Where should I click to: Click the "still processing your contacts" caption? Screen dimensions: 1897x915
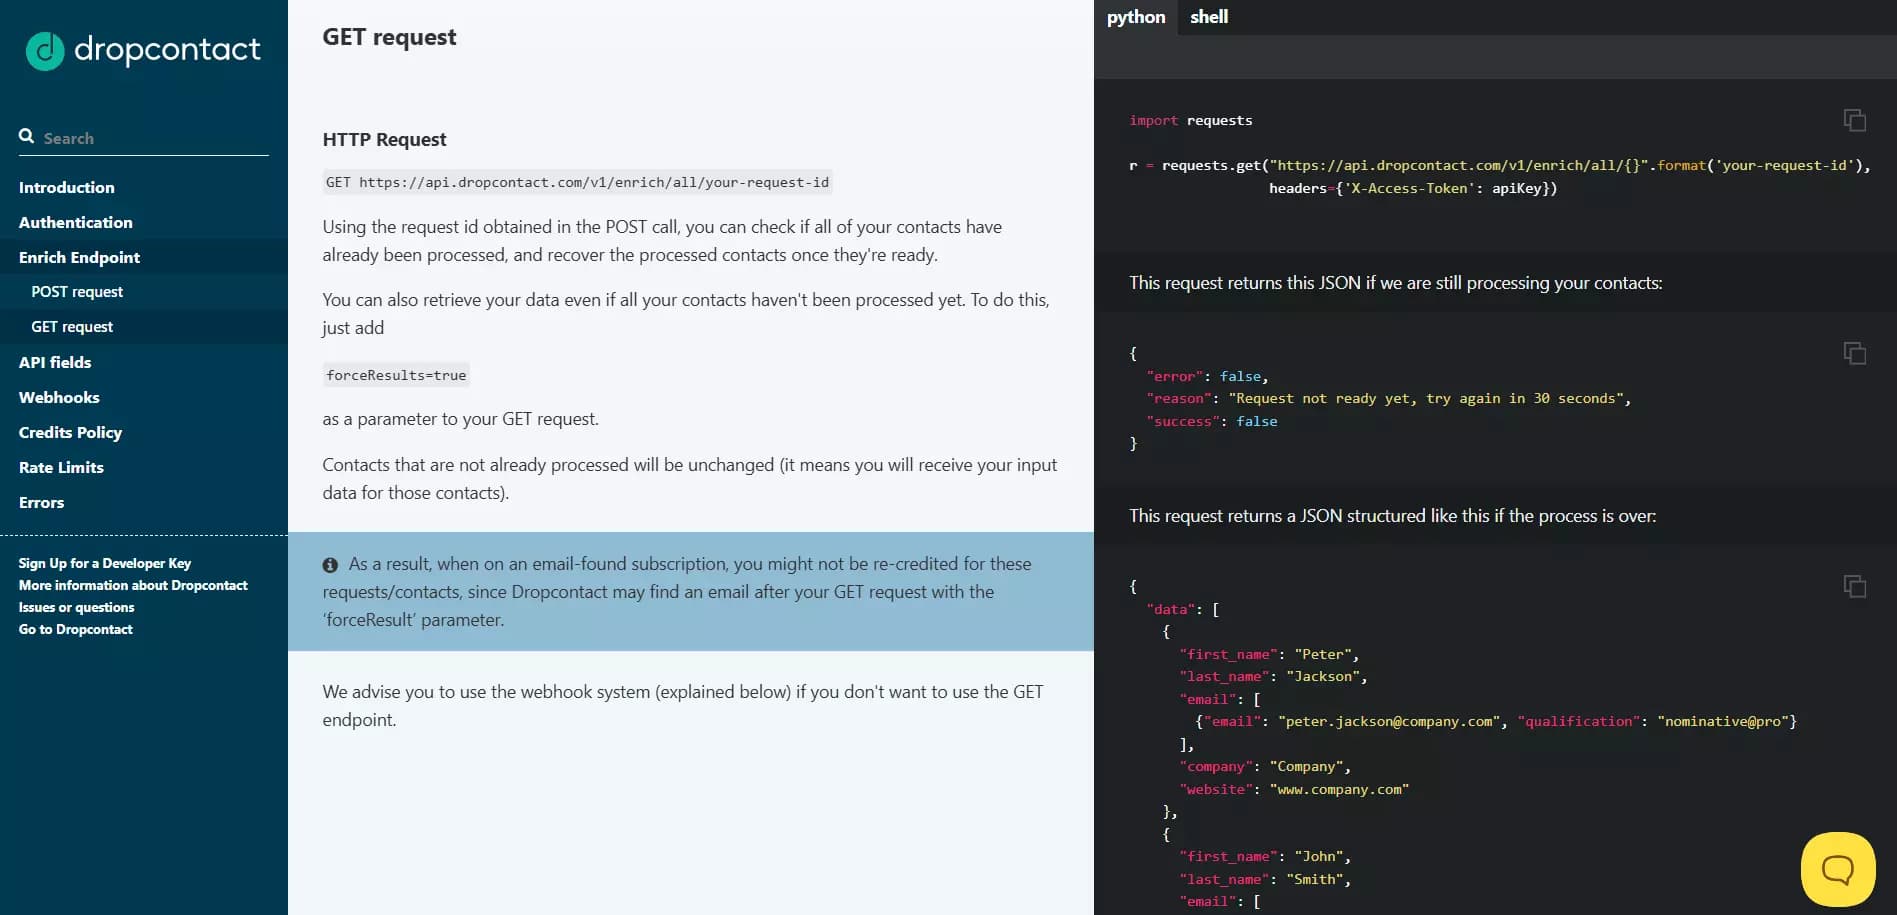(x=1396, y=283)
